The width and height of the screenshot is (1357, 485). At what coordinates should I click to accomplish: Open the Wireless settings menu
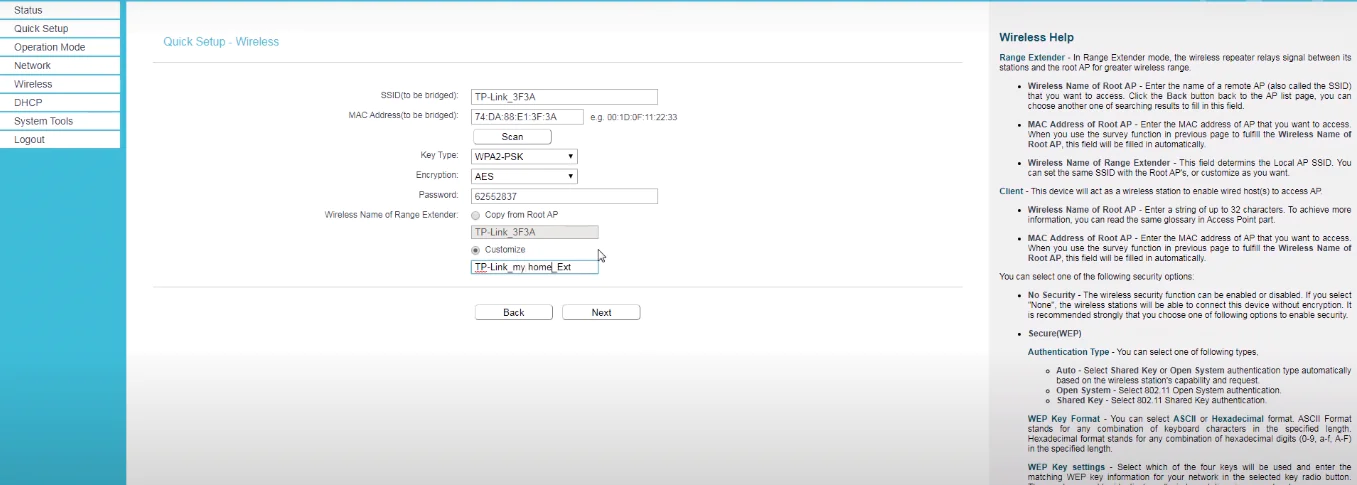click(33, 85)
